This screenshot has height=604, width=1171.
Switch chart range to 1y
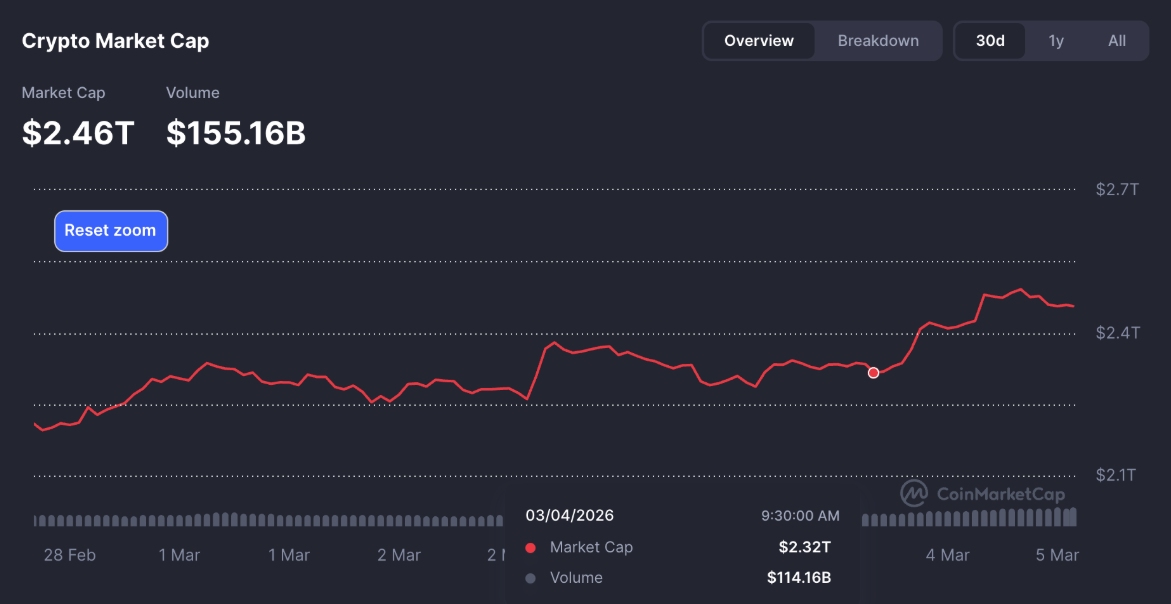pos(1056,41)
